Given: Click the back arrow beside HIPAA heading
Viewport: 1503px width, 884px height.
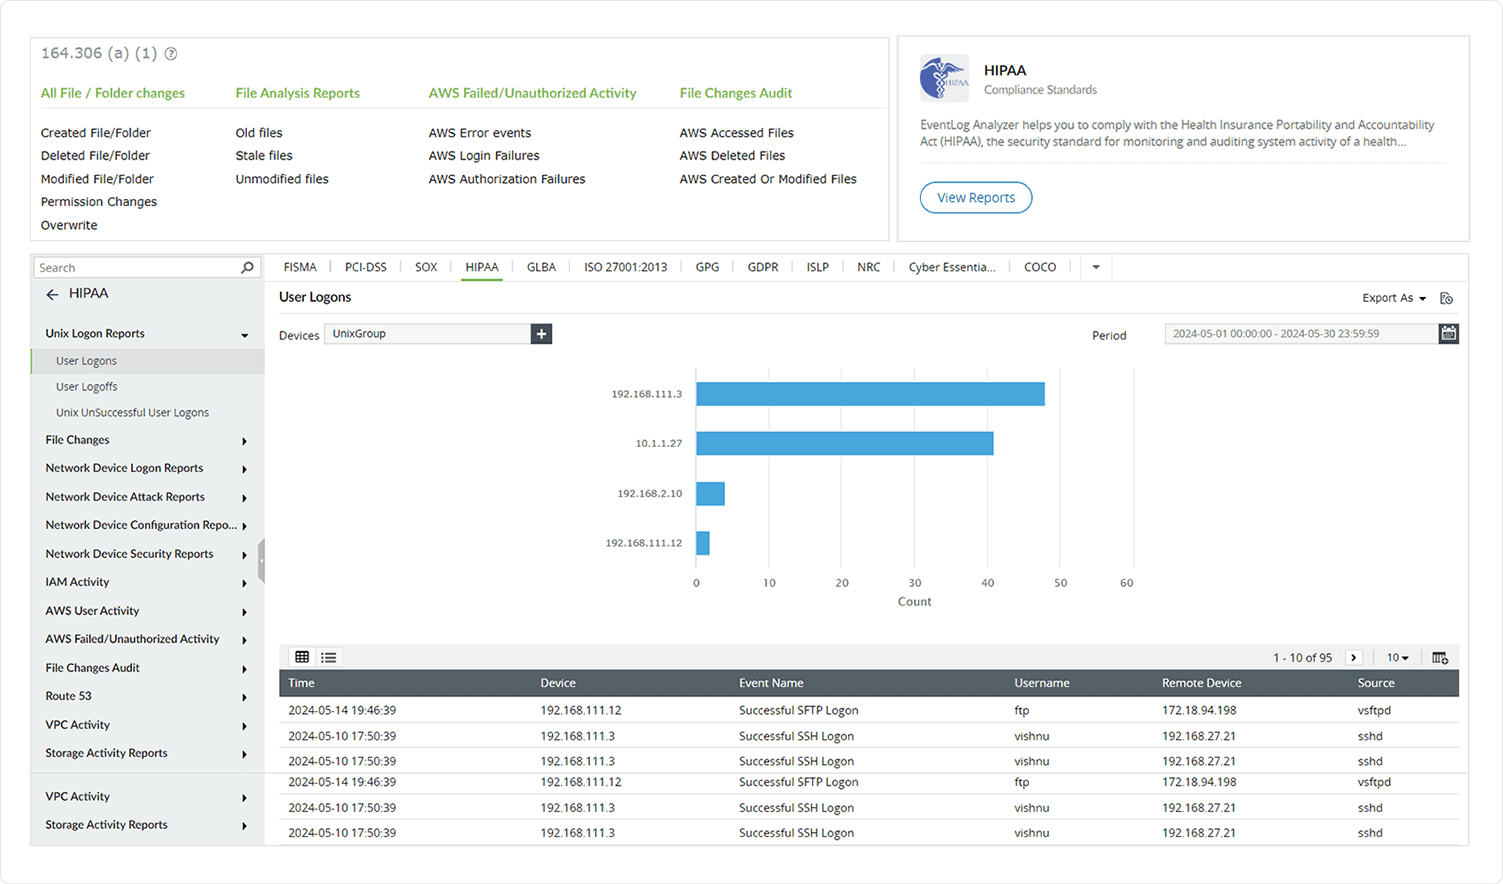Looking at the screenshot, I should [52, 293].
